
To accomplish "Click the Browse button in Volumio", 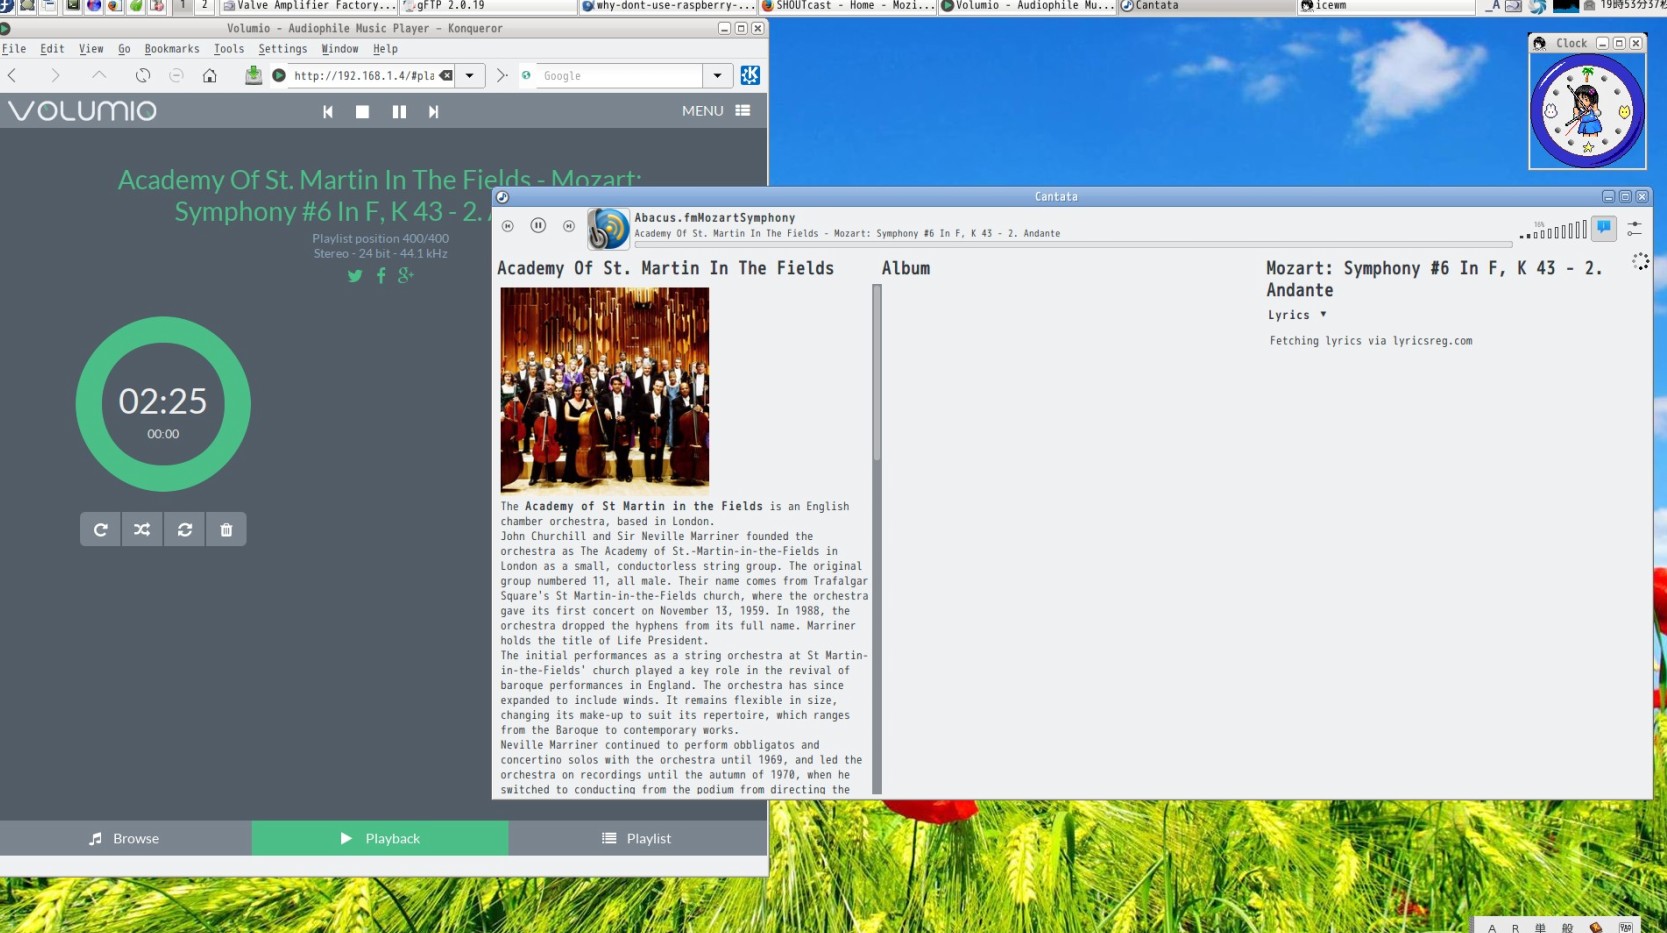I will click(125, 838).
